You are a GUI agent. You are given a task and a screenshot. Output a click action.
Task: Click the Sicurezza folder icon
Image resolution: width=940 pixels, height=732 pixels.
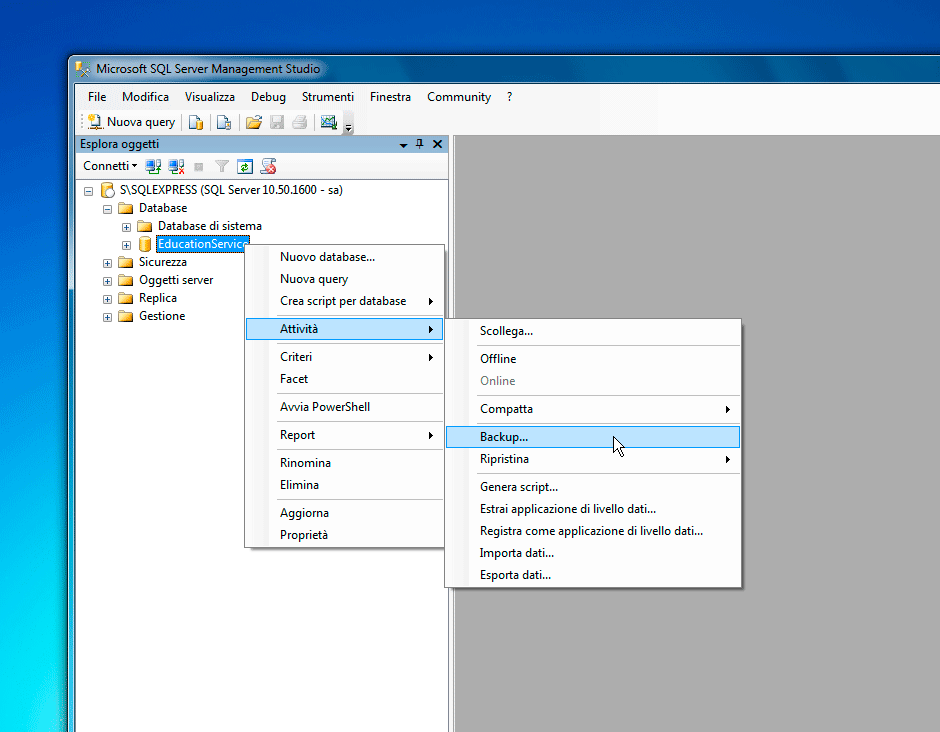(126, 262)
